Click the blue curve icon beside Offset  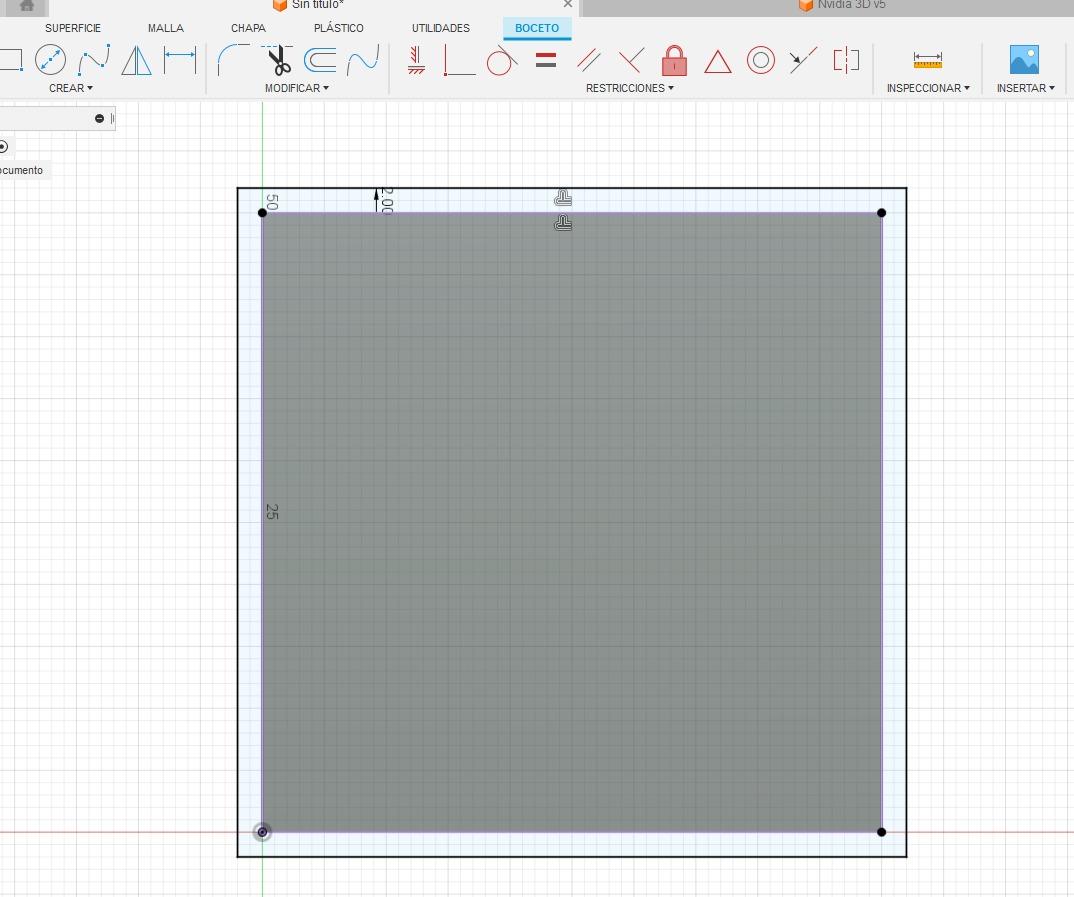pos(363,60)
